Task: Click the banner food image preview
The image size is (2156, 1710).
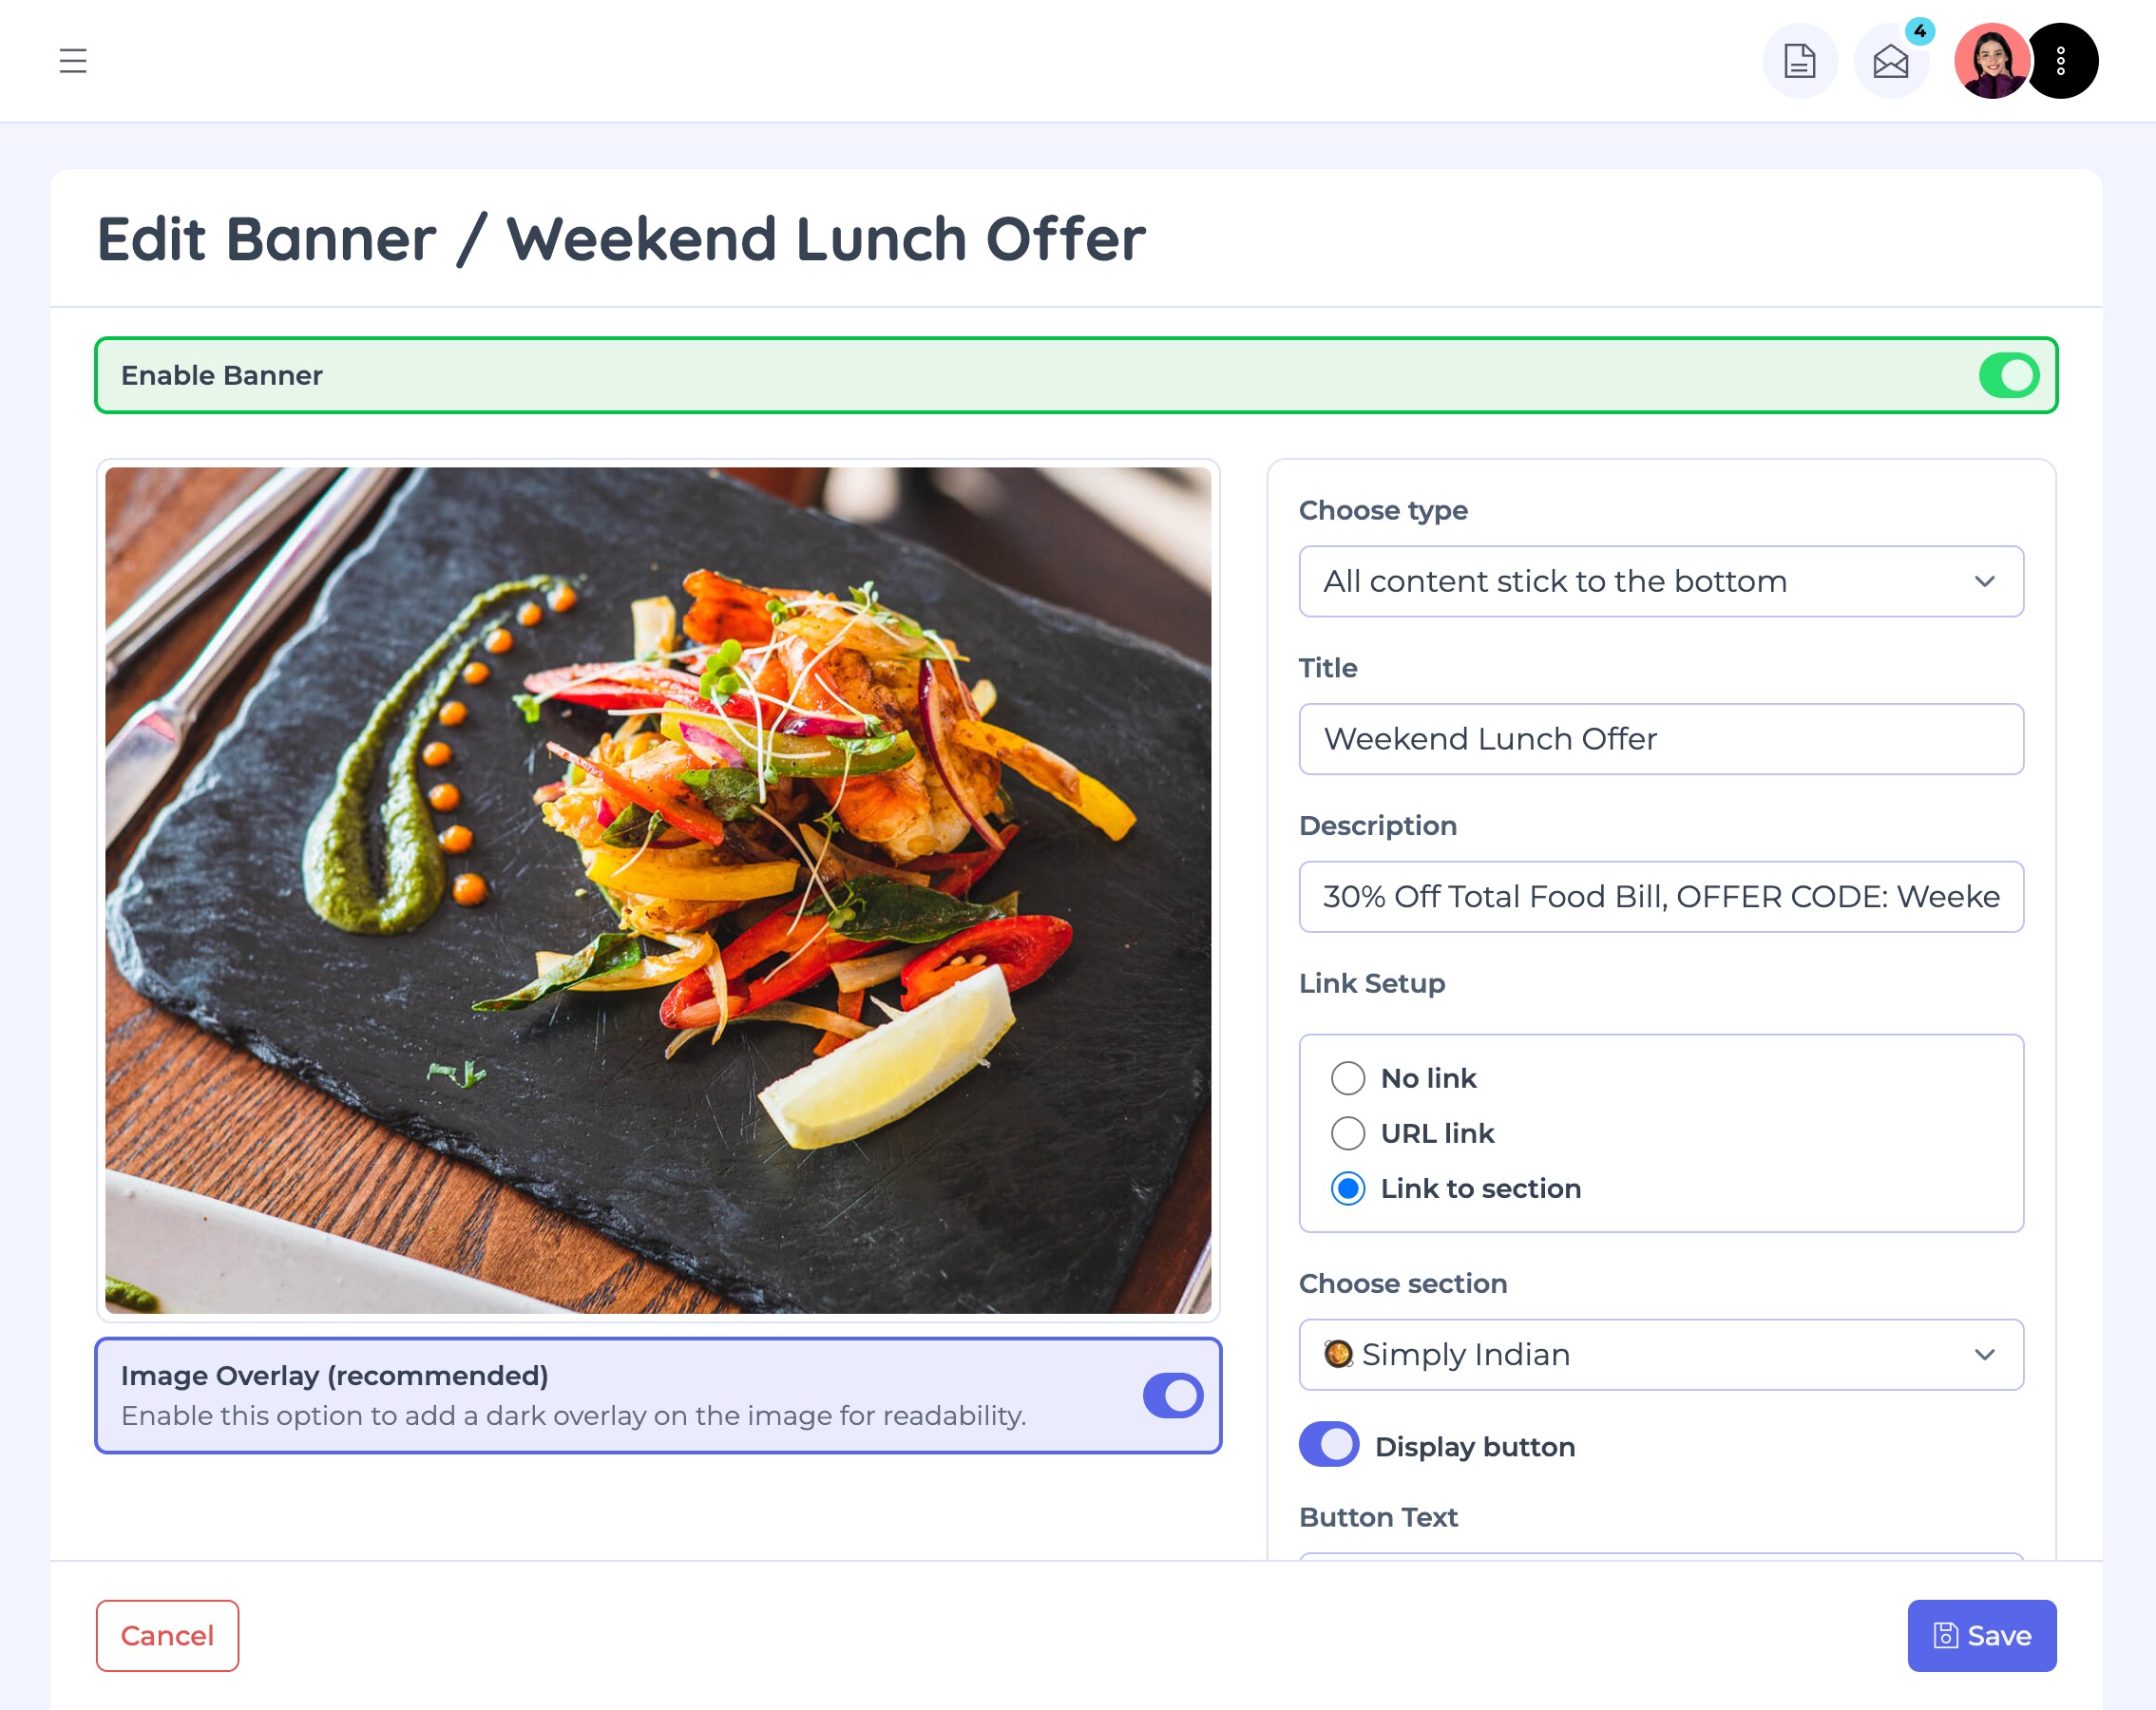Action: point(658,890)
